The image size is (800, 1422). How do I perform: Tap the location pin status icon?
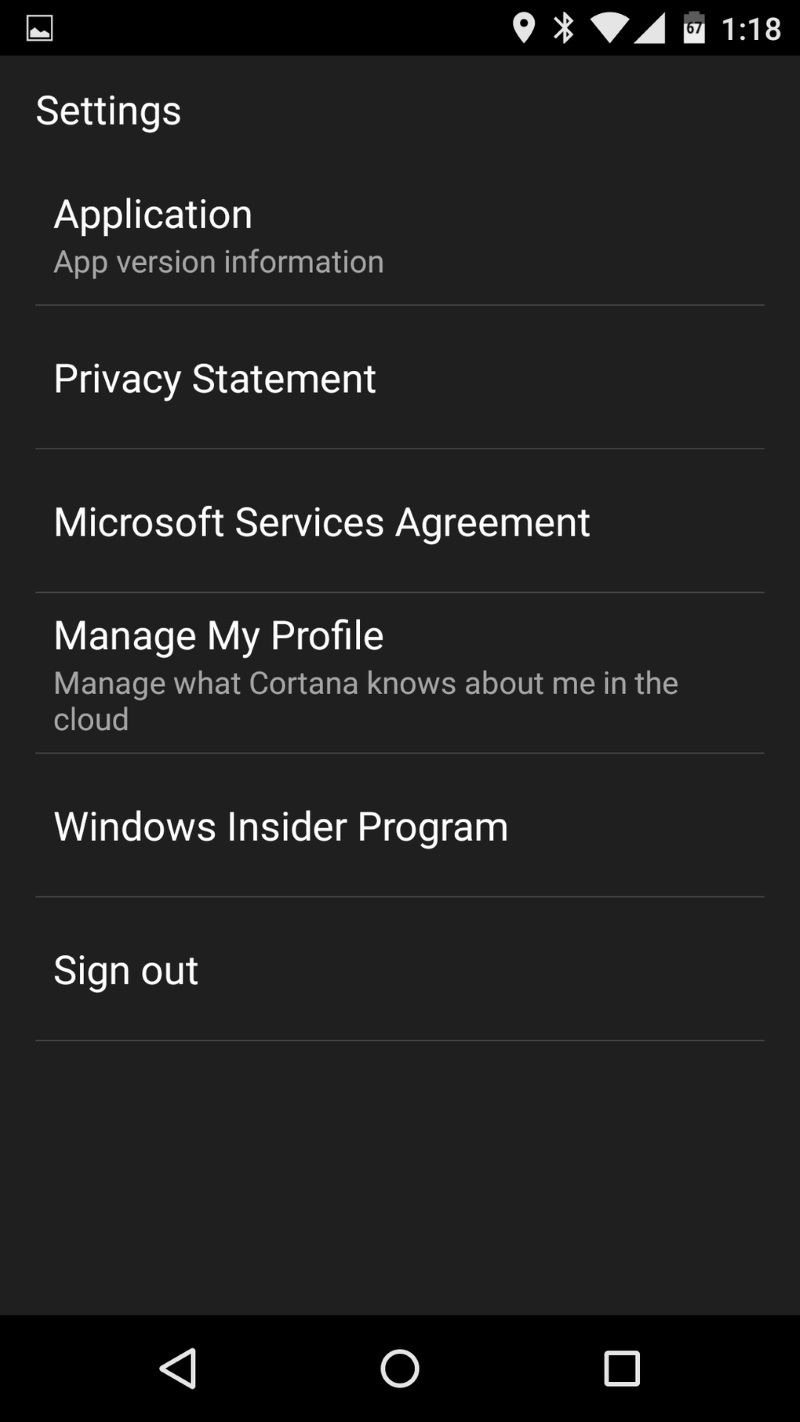[x=523, y=28]
